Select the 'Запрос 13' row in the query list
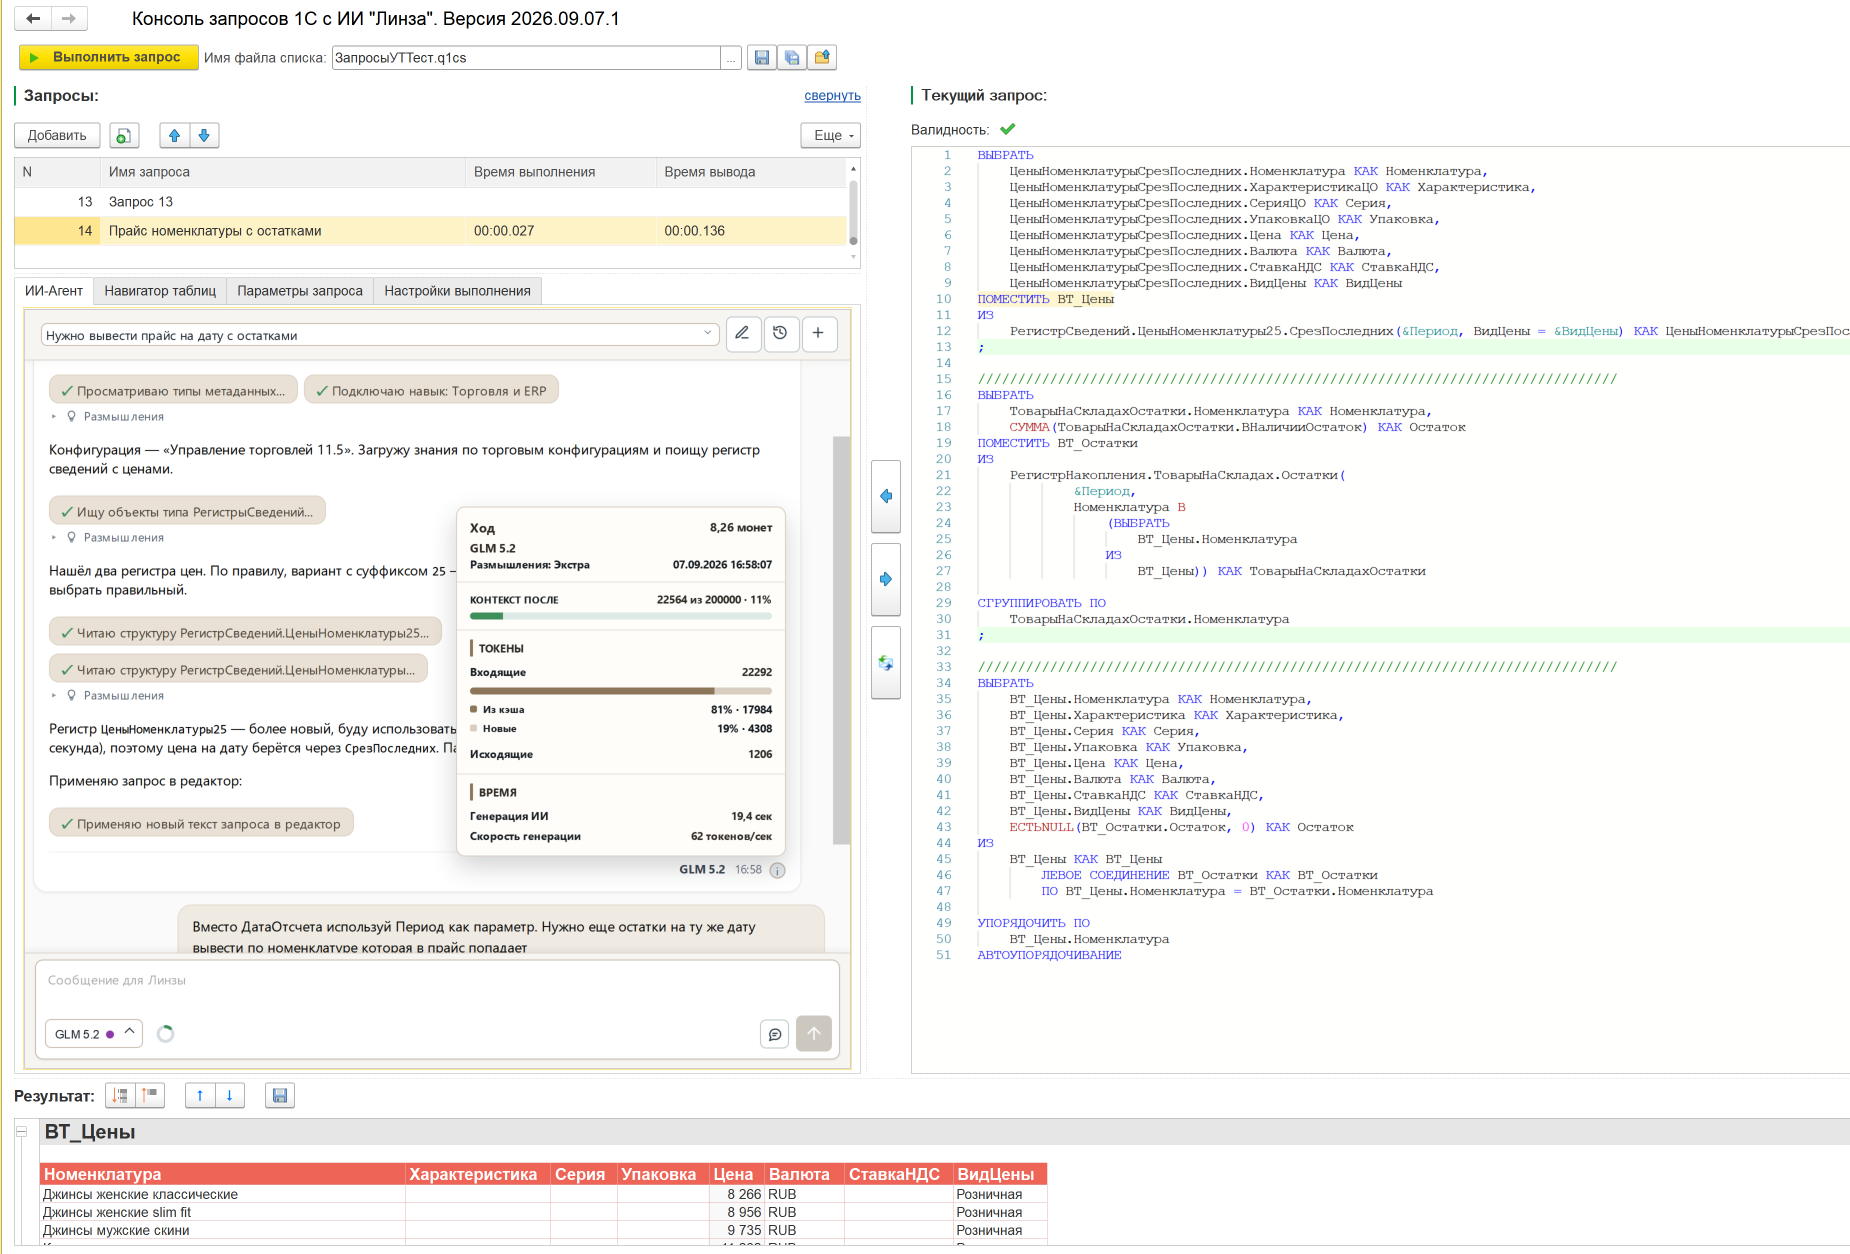The height and width of the screenshot is (1254, 1850). pyautogui.click(x=431, y=202)
